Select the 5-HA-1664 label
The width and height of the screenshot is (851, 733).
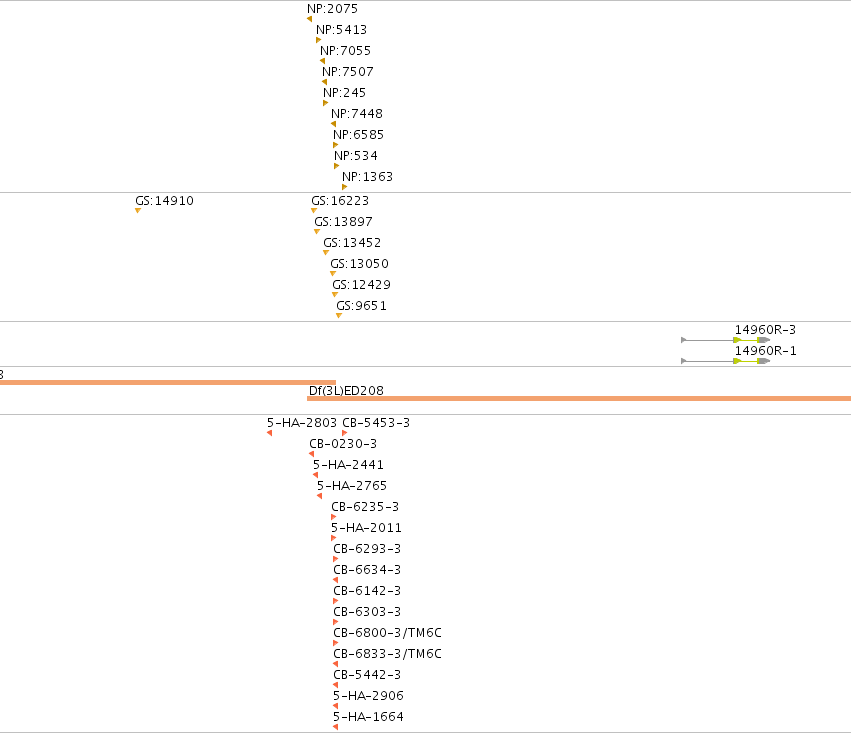coord(368,717)
